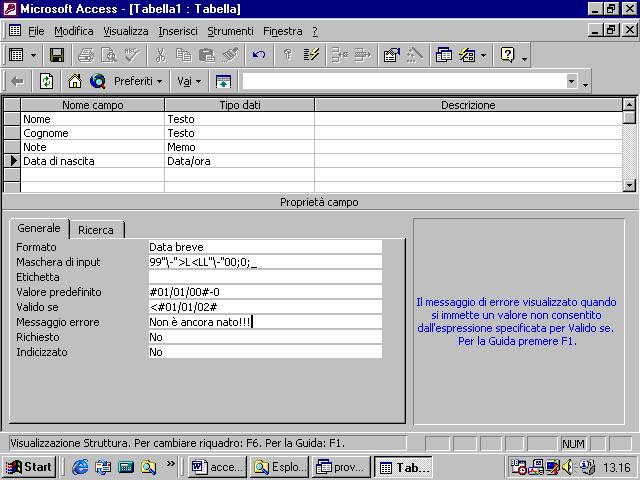Click the volume speaker tray icon
This screenshot has height=480, width=640.
tap(567, 467)
